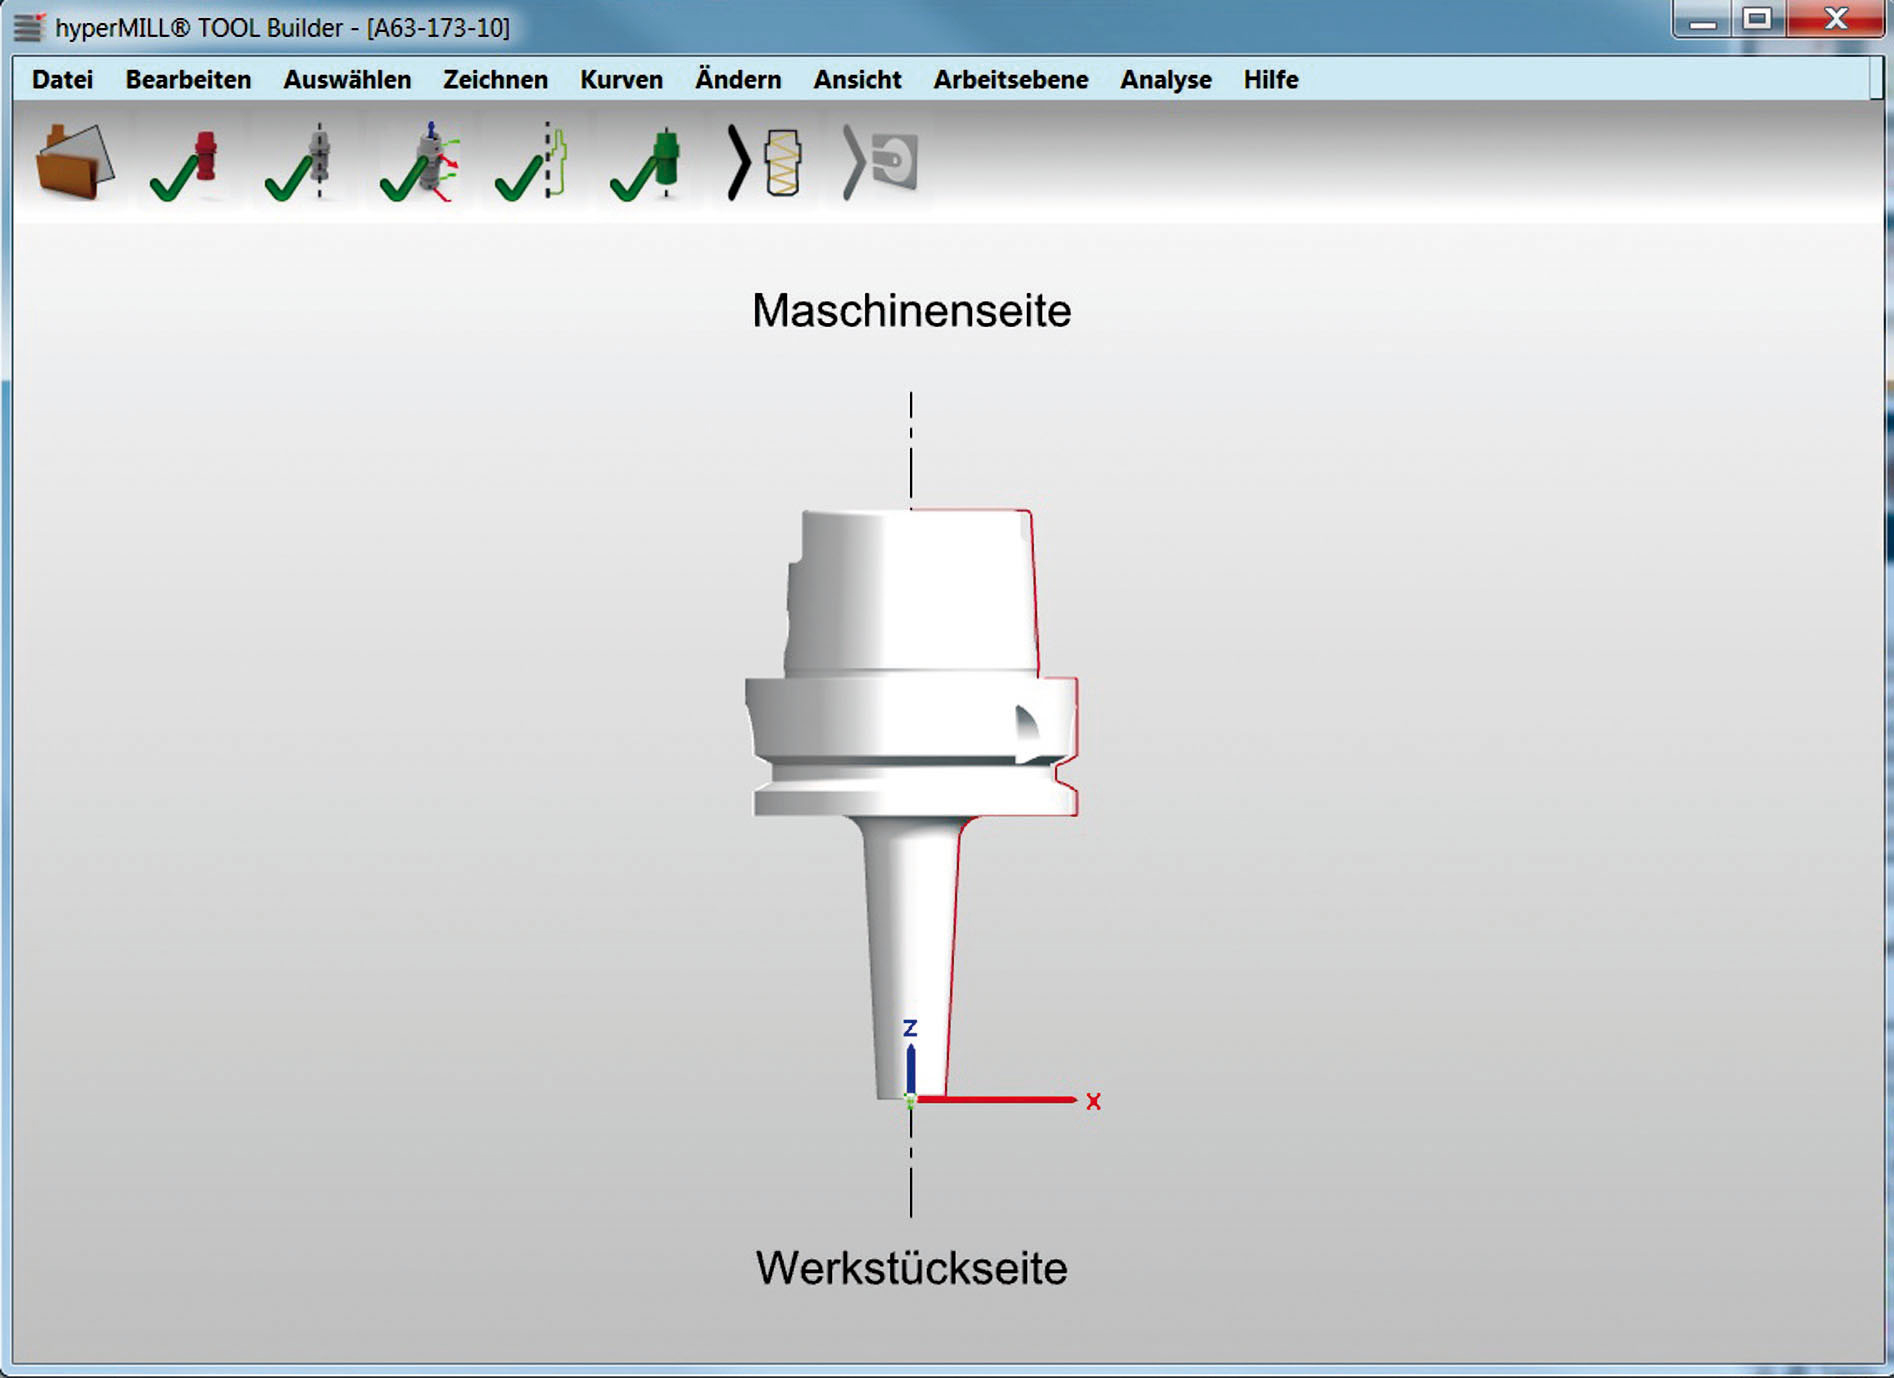Open the Arbeitsebene menu

coord(1011,80)
